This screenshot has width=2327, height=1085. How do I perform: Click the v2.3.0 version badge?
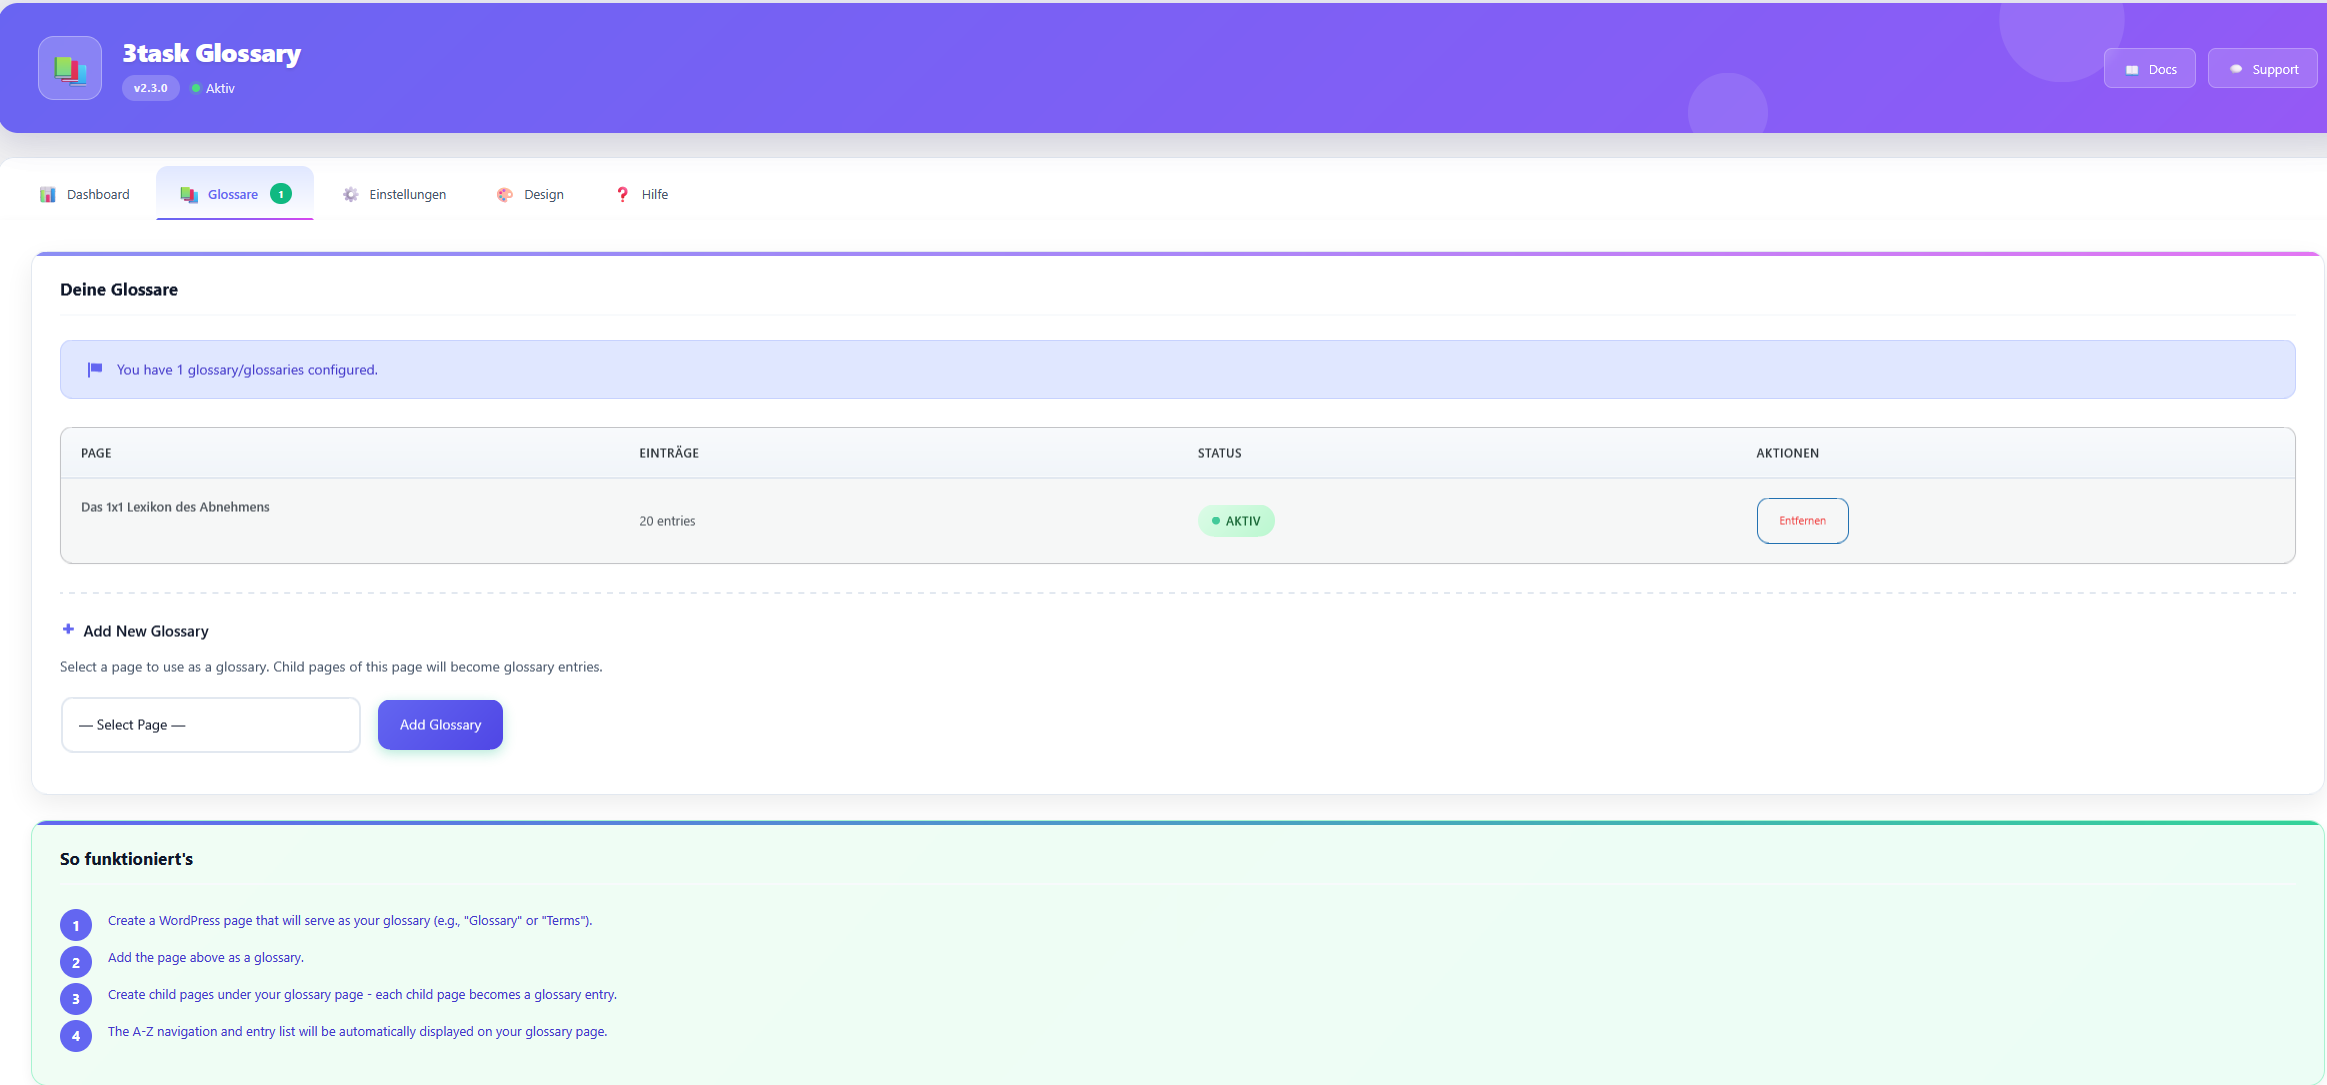(151, 88)
